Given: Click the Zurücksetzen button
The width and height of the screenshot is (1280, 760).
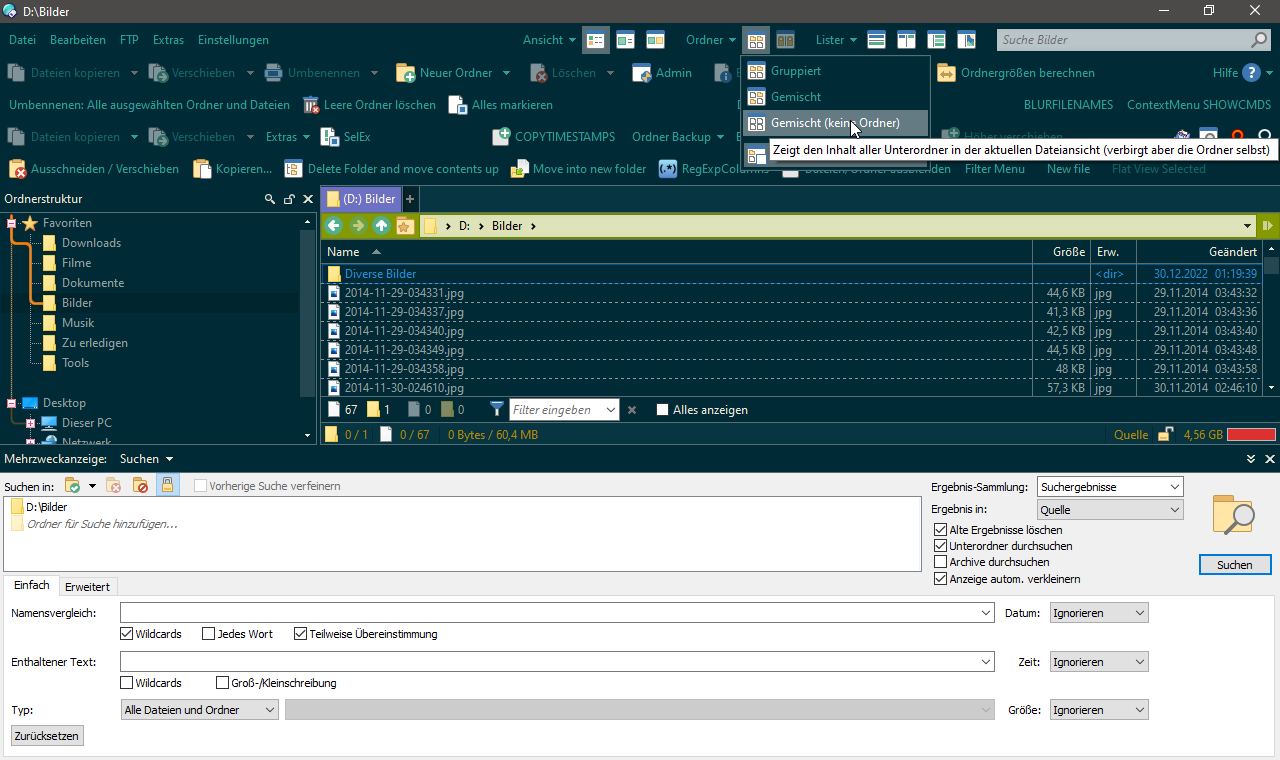Looking at the screenshot, I should (x=47, y=736).
